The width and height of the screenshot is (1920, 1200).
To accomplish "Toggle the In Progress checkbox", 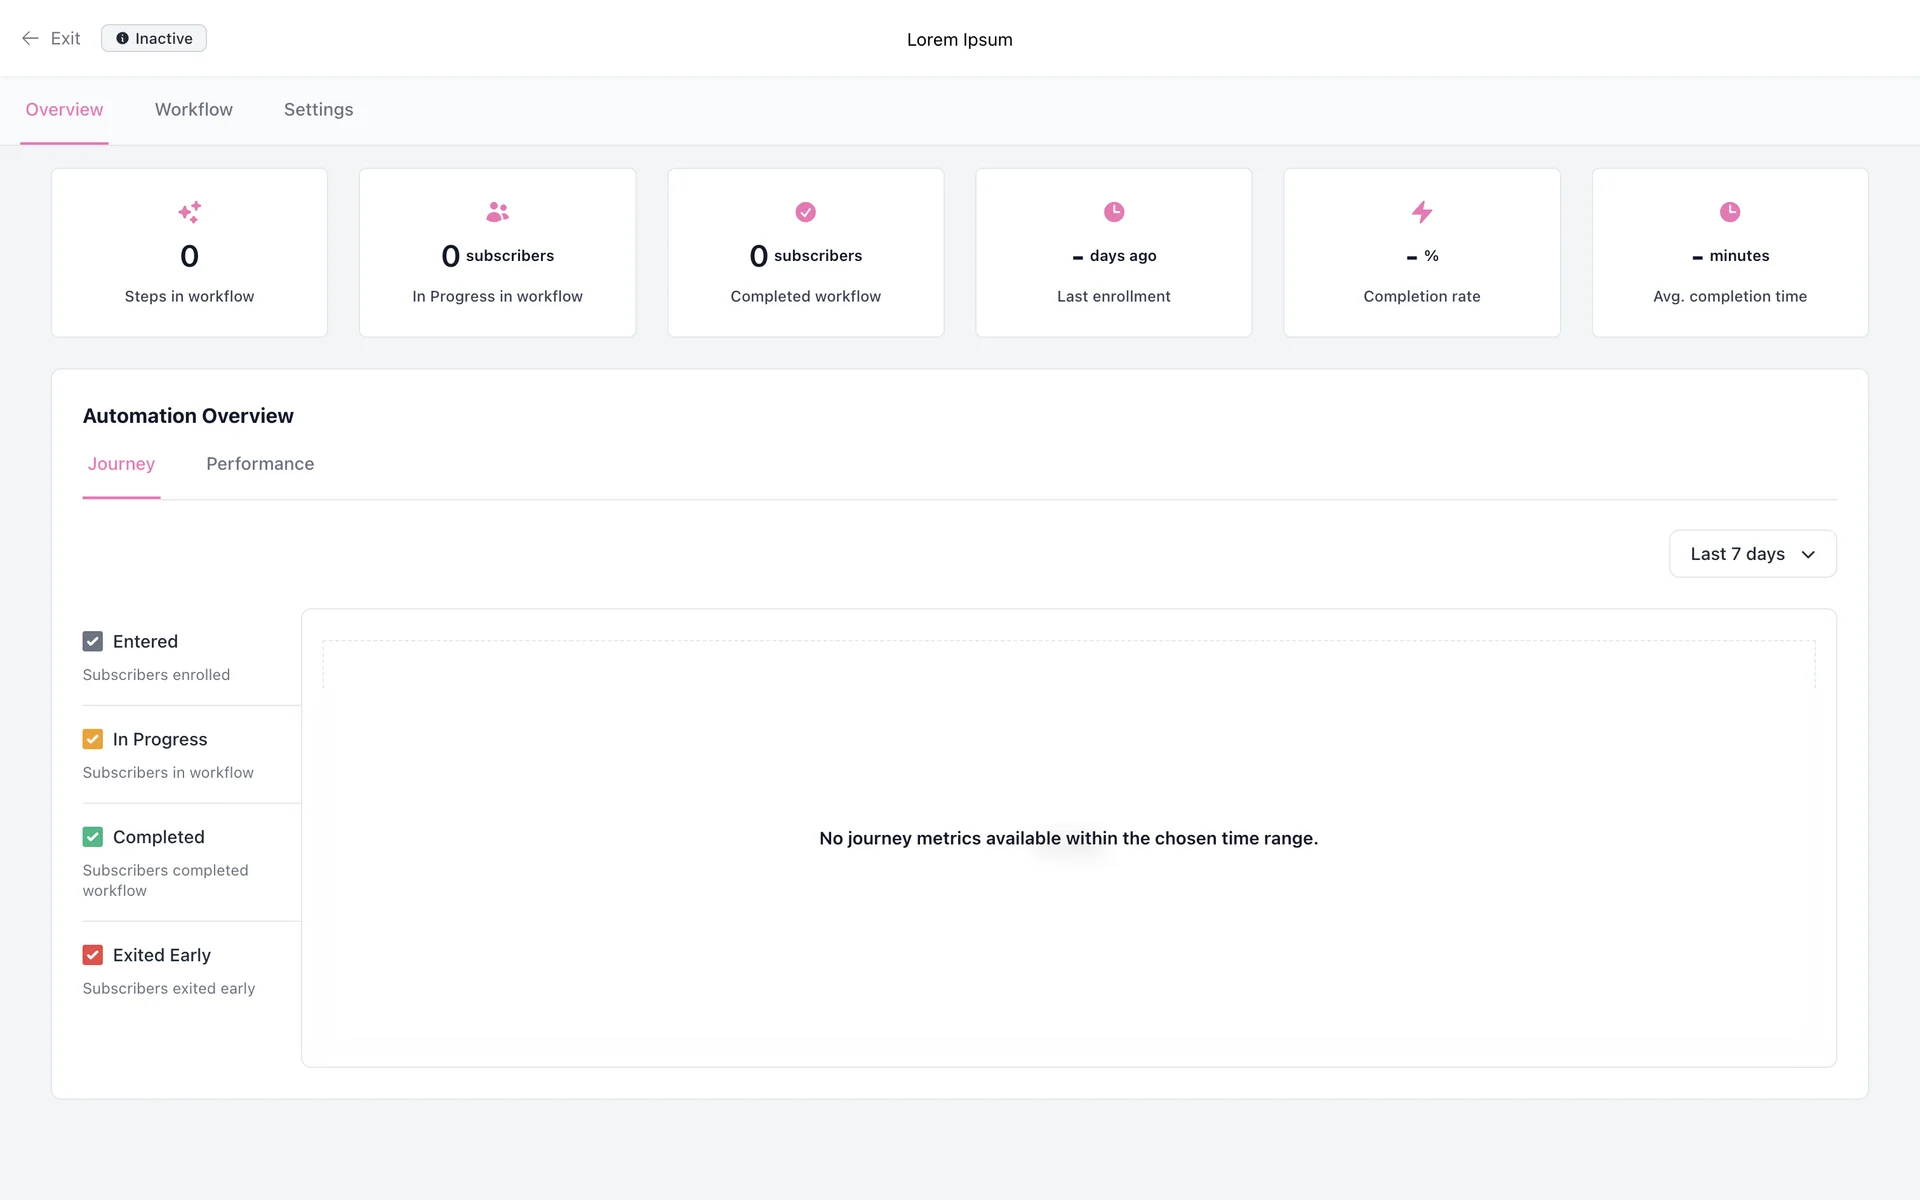I will [x=93, y=739].
